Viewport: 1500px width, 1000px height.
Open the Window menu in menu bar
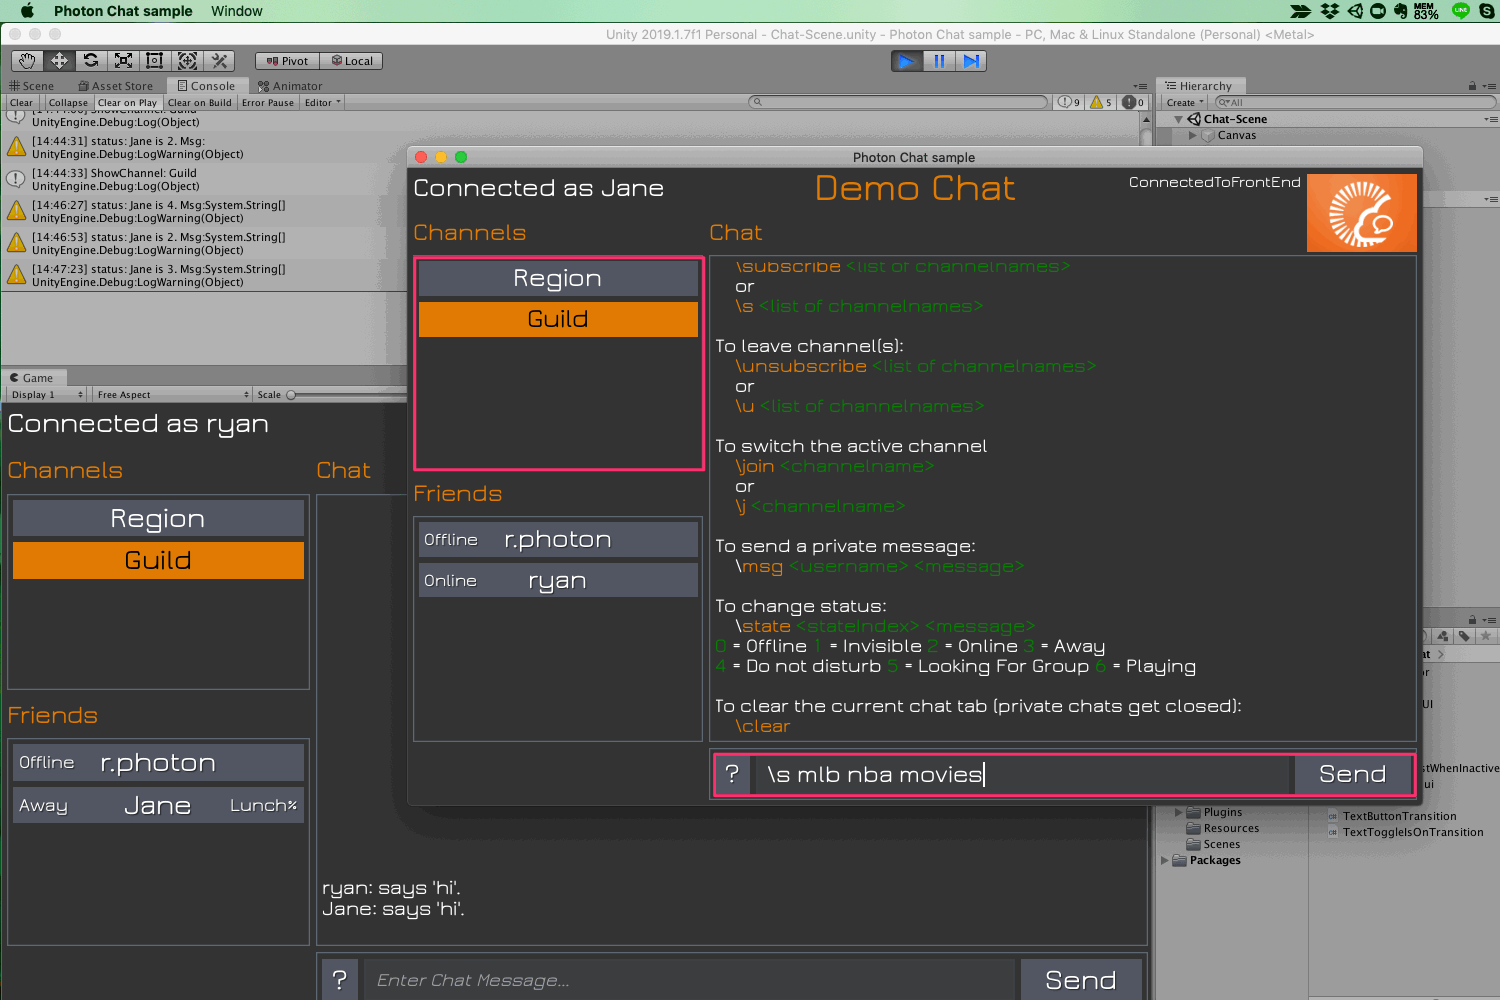237,11
